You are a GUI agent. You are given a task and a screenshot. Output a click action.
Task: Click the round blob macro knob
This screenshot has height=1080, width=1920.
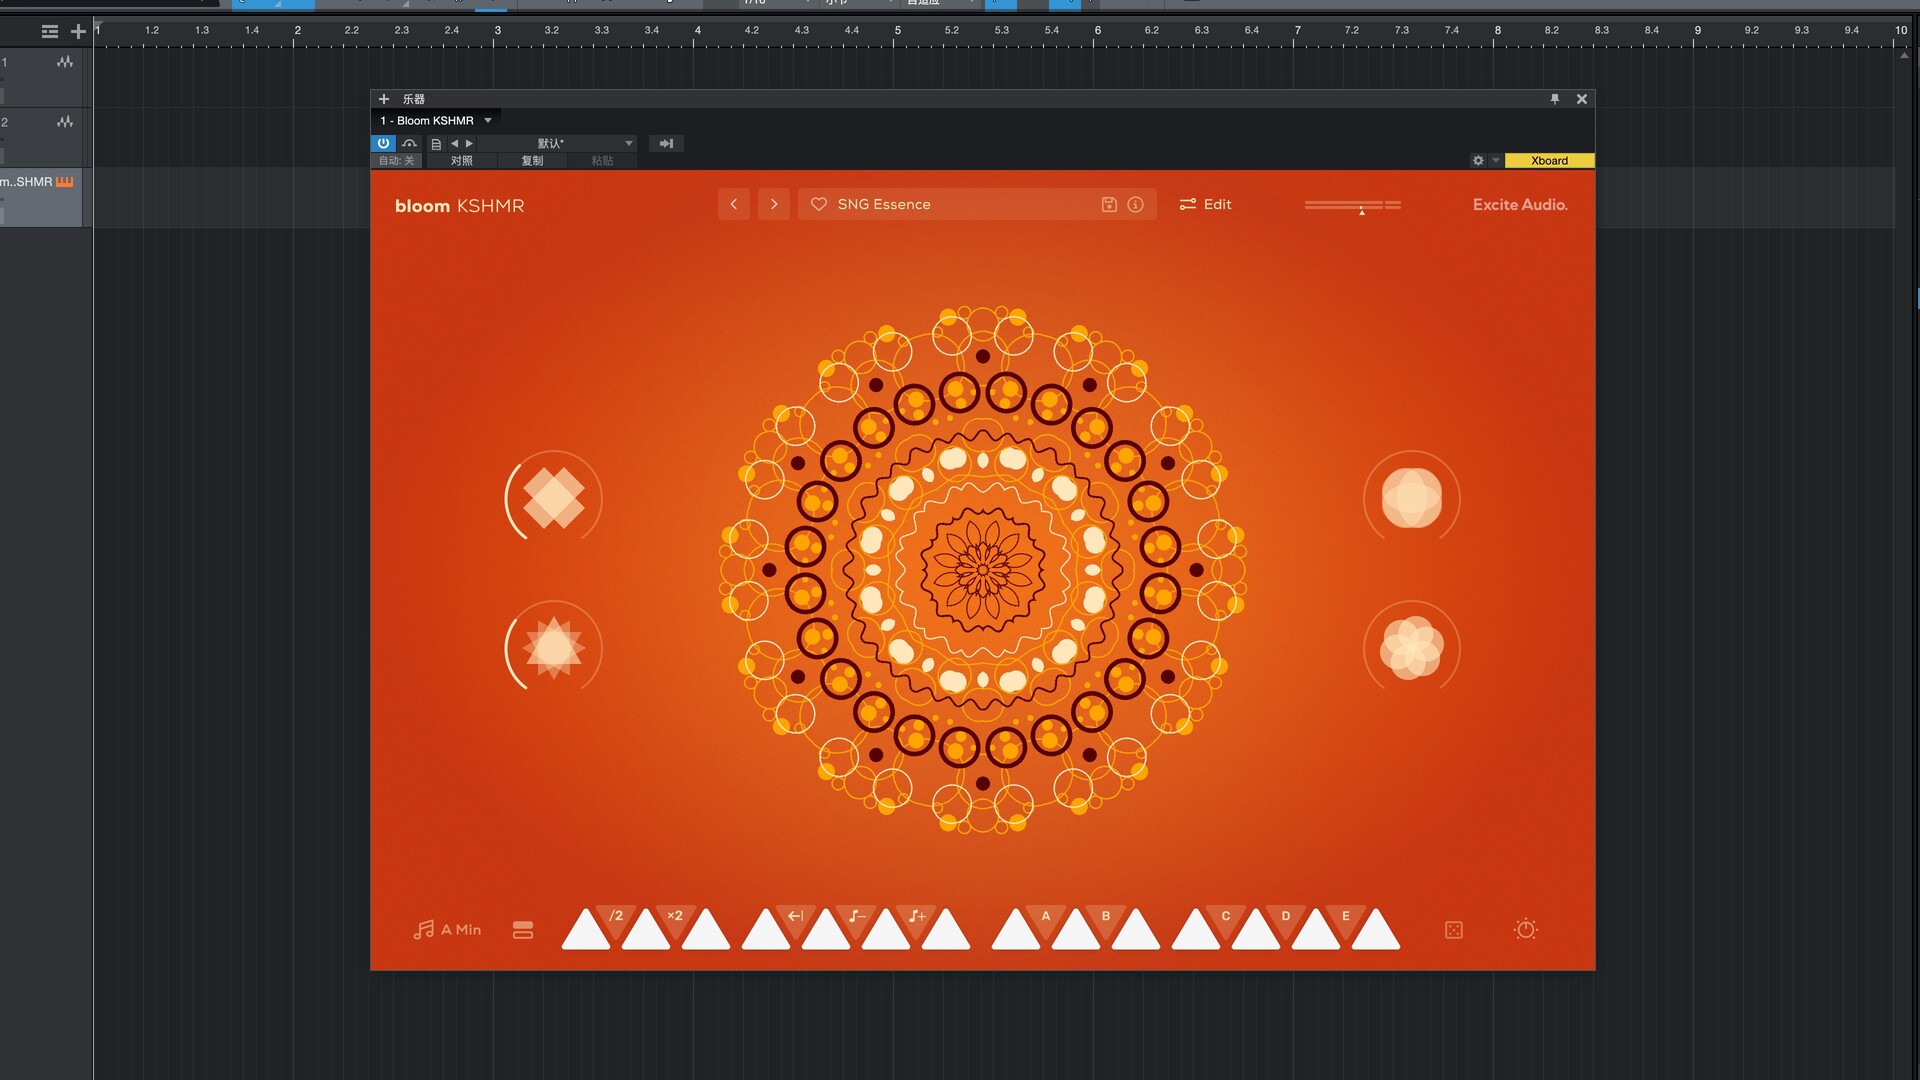click(1411, 497)
